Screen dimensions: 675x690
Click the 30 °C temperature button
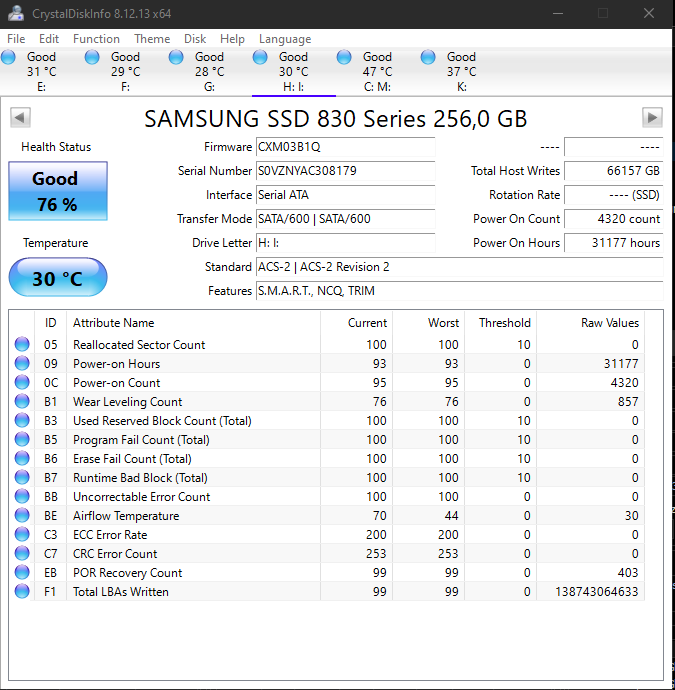pyautogui.click(x=58, y=278)
